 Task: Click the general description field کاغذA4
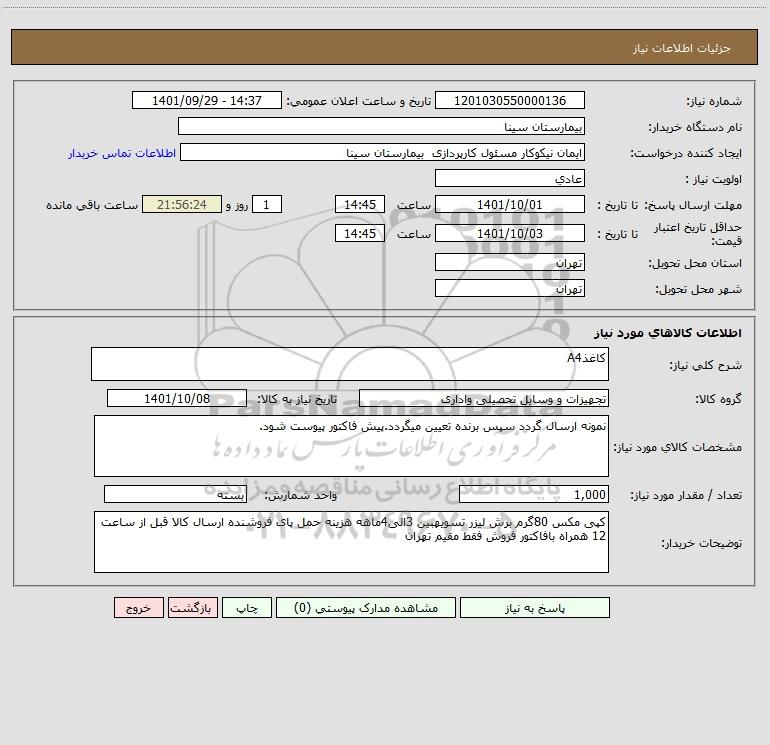click(x=350, y=364)
